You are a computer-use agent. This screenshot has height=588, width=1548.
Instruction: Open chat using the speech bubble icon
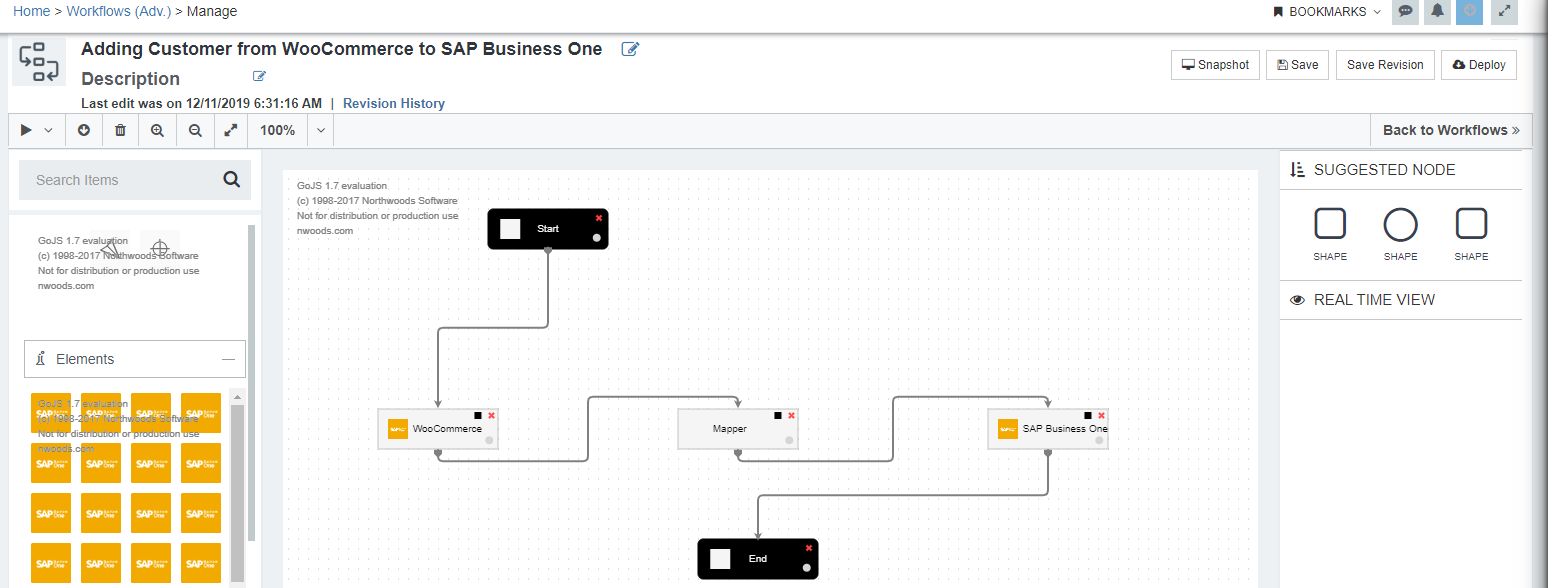[x=1405, y=11]
